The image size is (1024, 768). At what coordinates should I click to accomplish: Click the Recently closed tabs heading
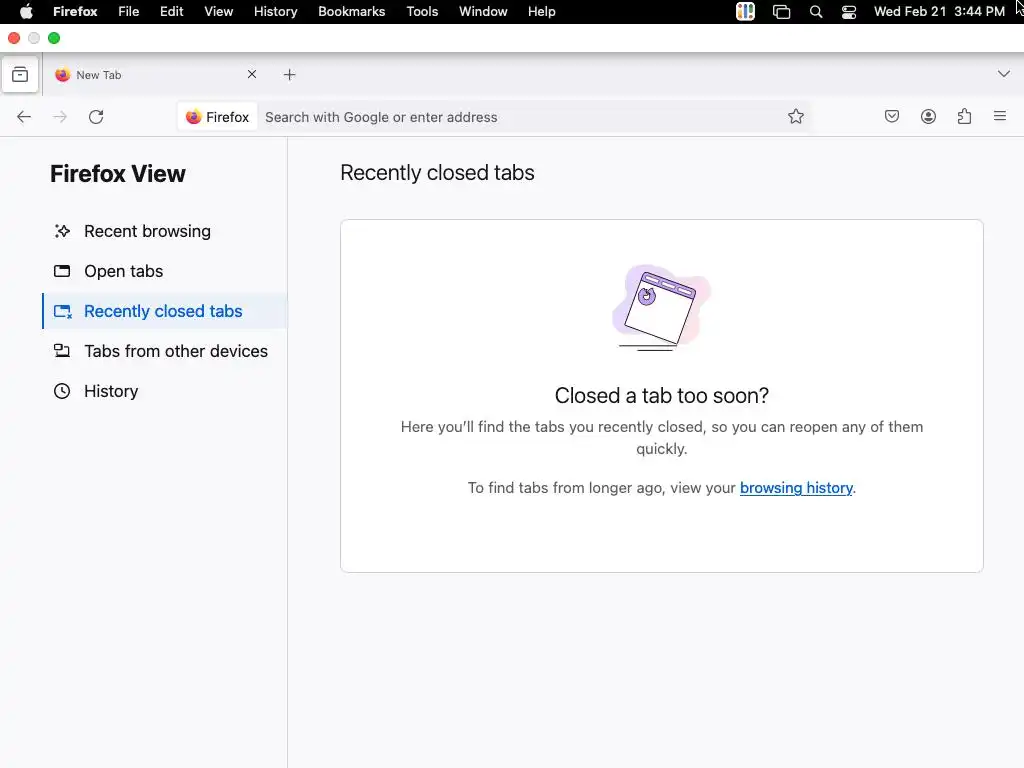click(x=438, y=172)
